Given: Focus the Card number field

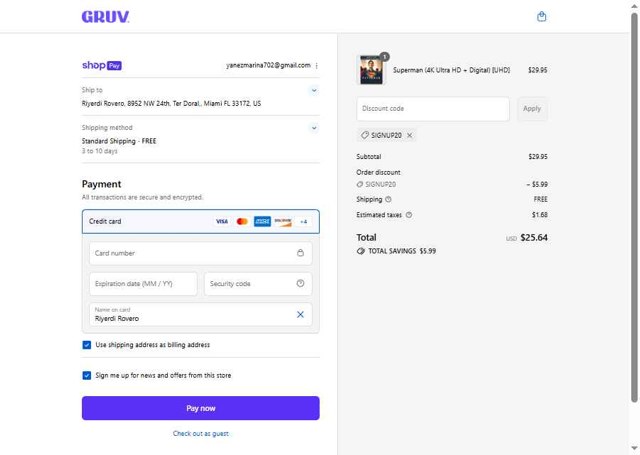Looking at the screenshot, I should coord(200,253).
